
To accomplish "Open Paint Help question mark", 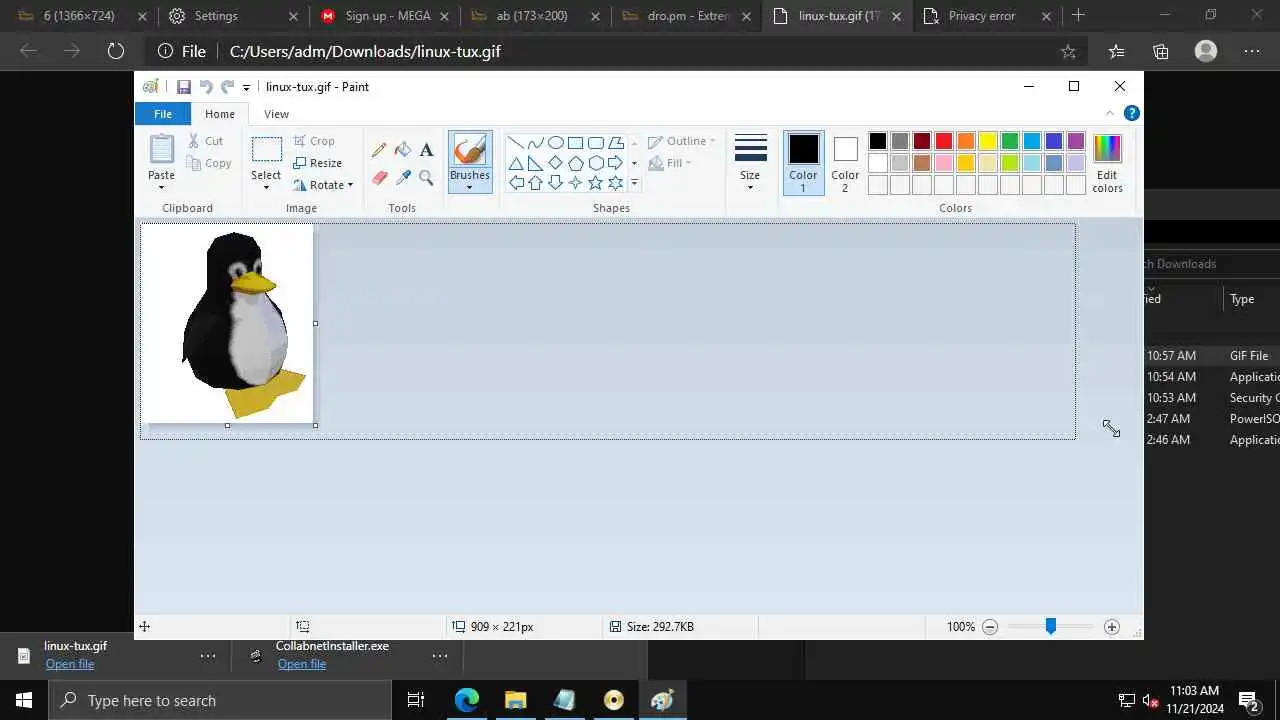I will click(1131, 113).
